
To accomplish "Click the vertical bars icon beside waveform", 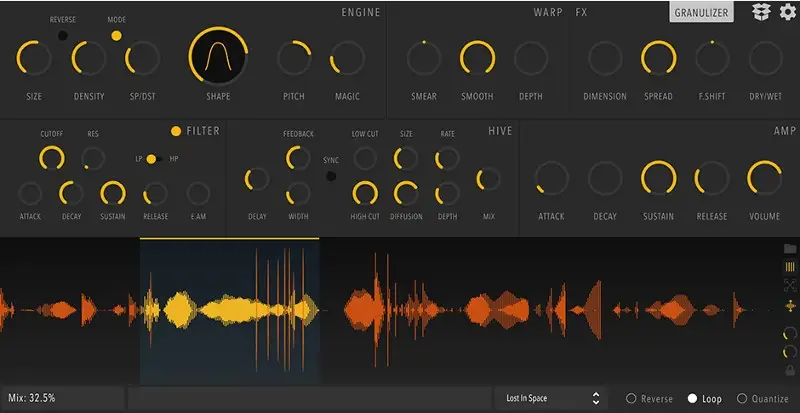I will pyautogui.click(x=790, y=267).
